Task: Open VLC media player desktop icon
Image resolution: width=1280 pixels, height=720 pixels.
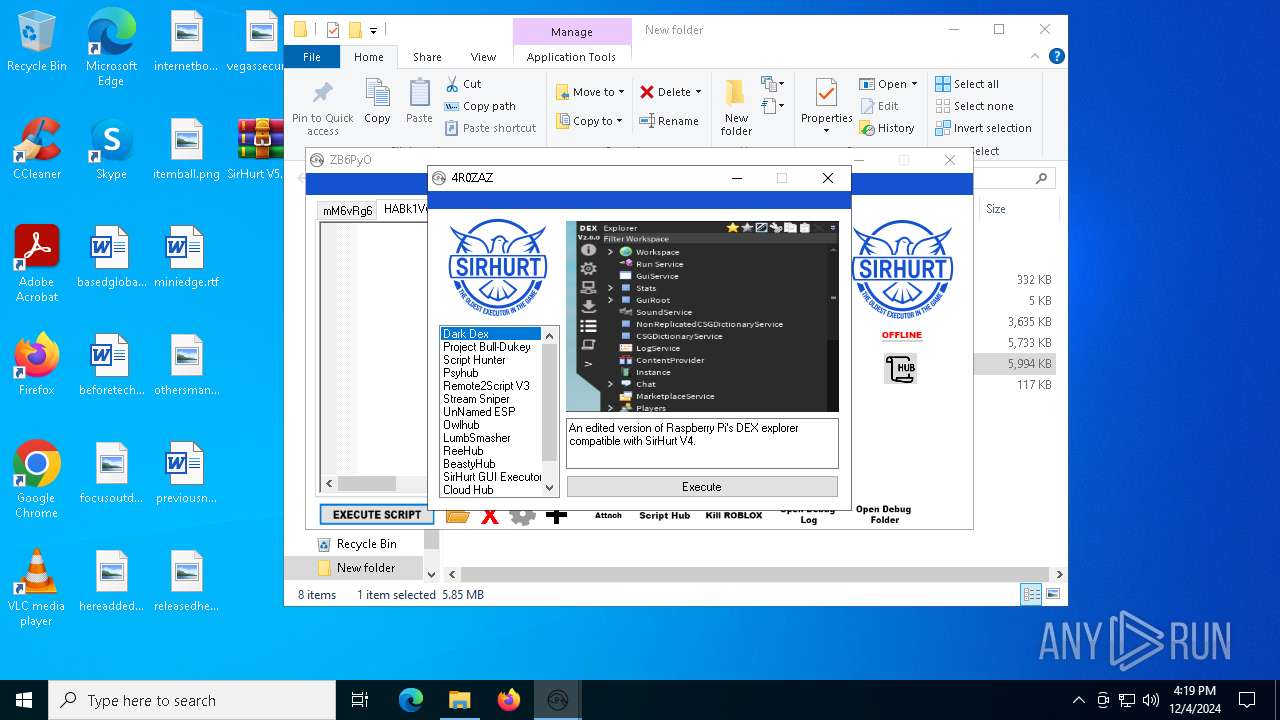Action: point(37,588)
